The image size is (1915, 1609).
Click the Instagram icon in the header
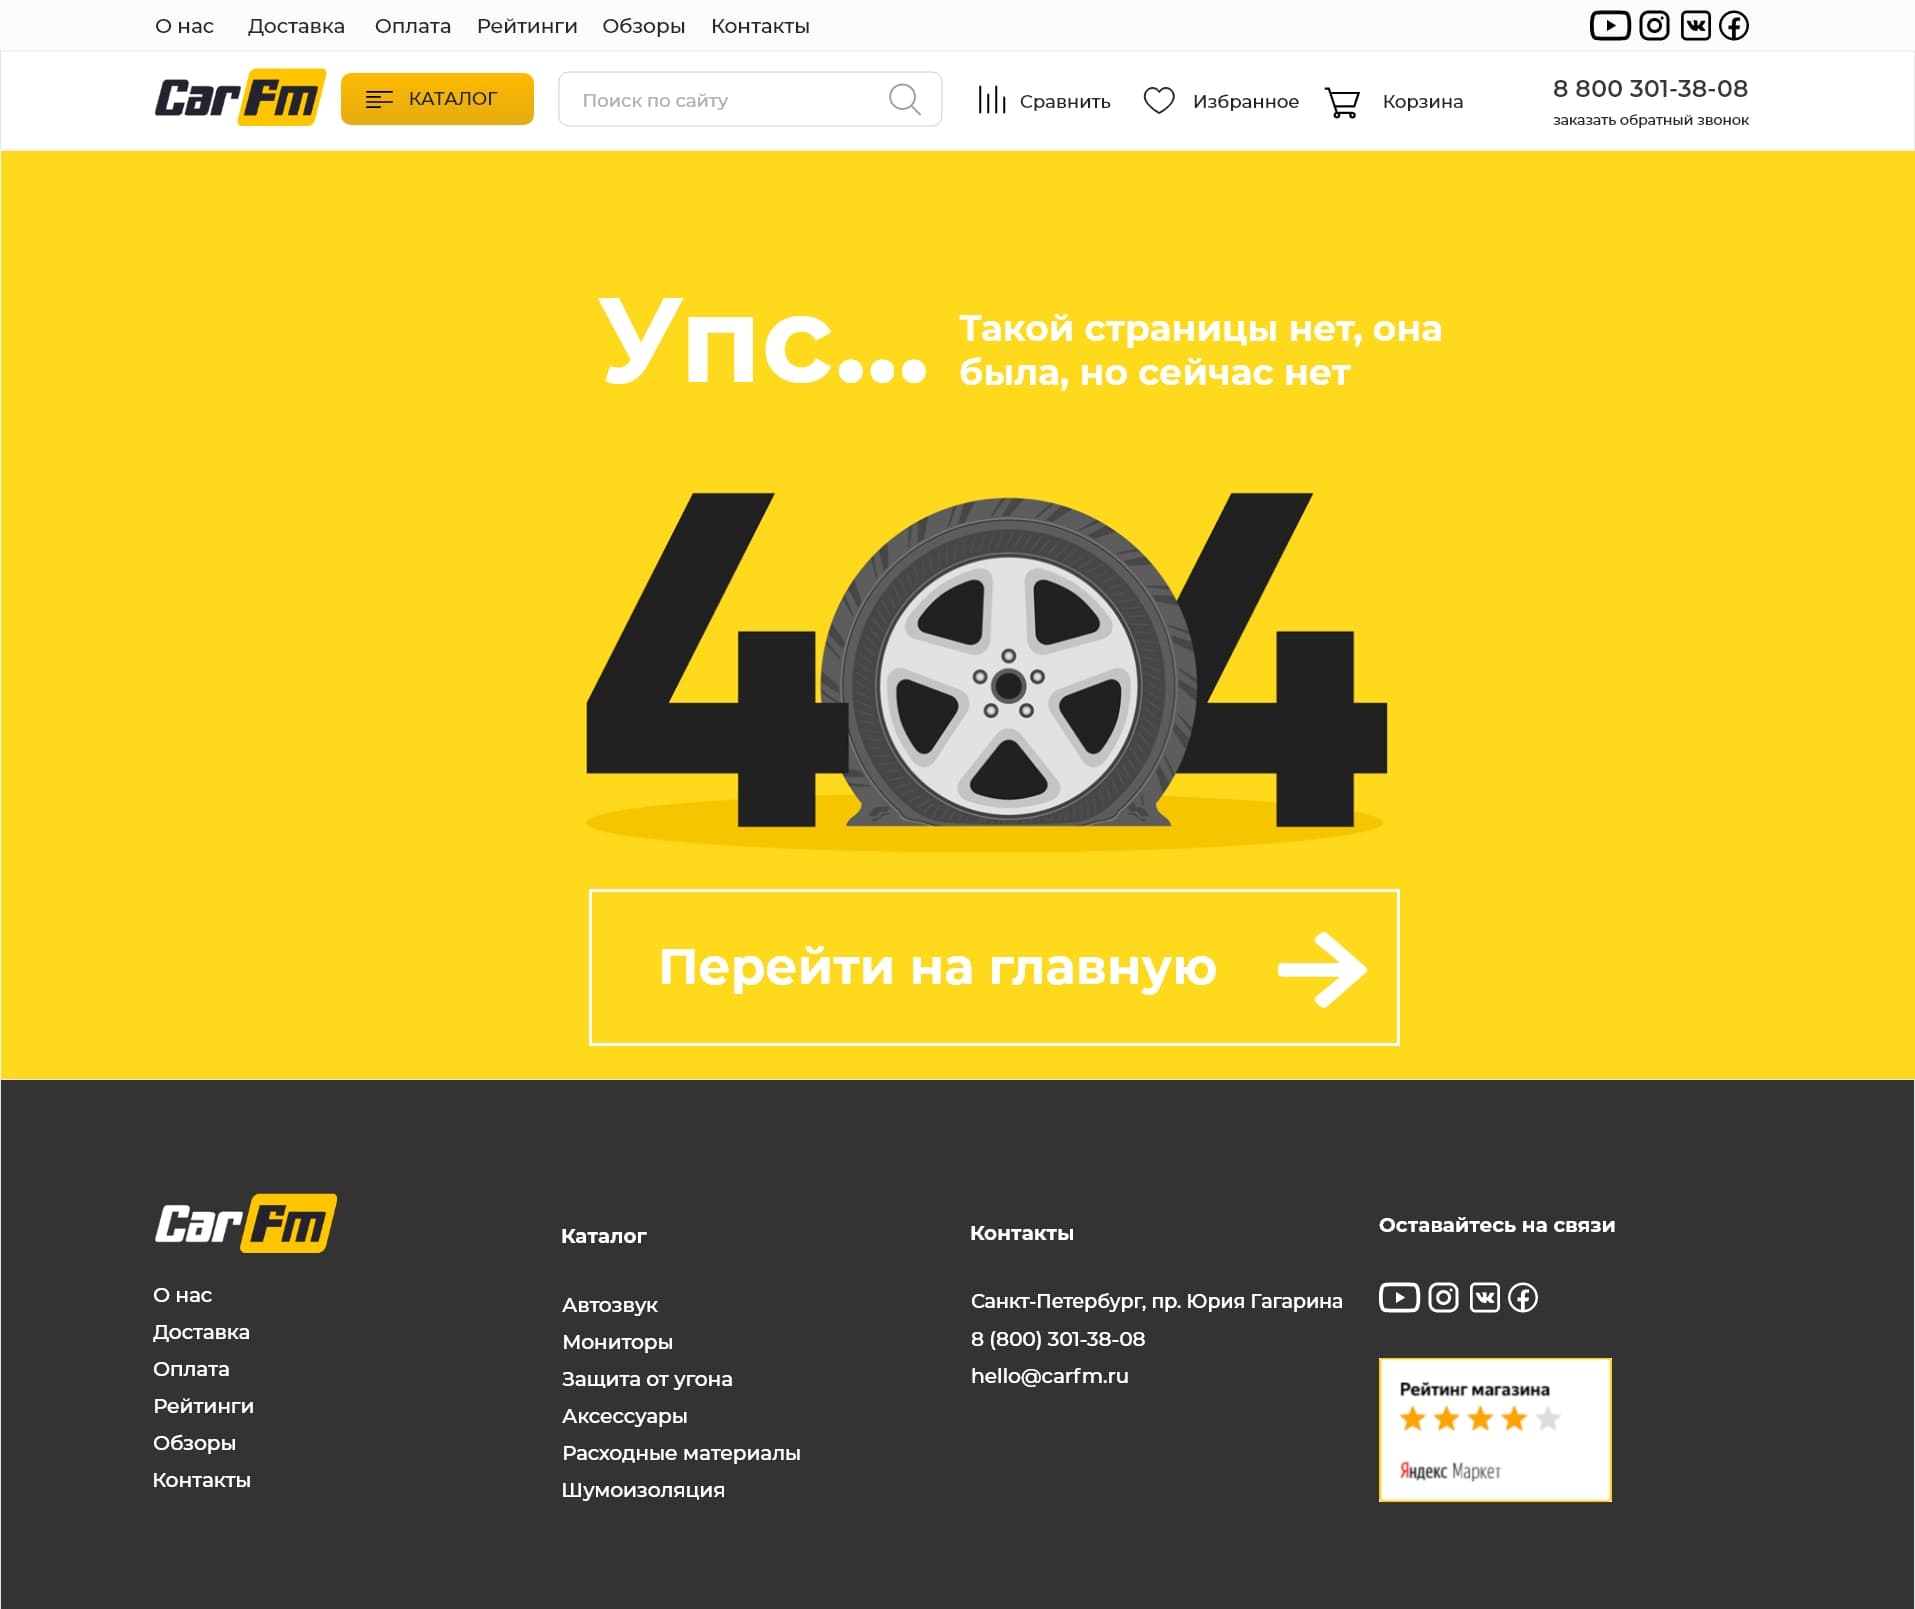coord(1654,25)
